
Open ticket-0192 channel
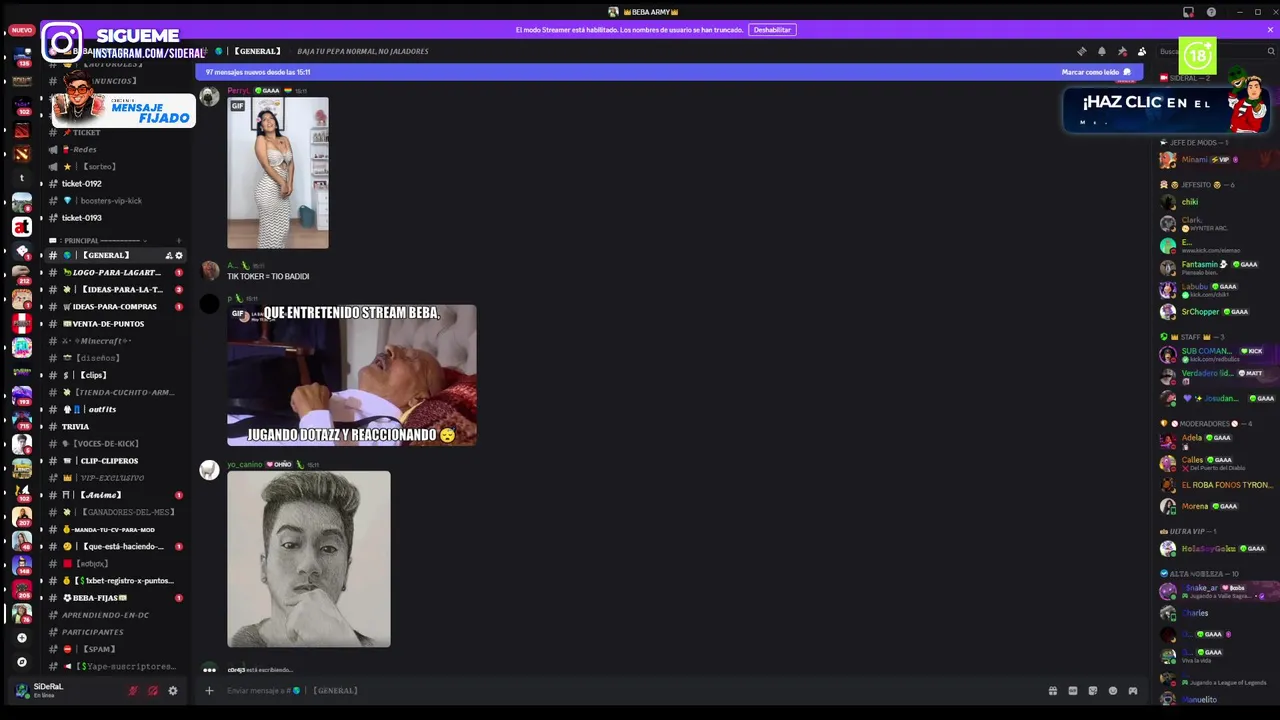pos(115,183)
